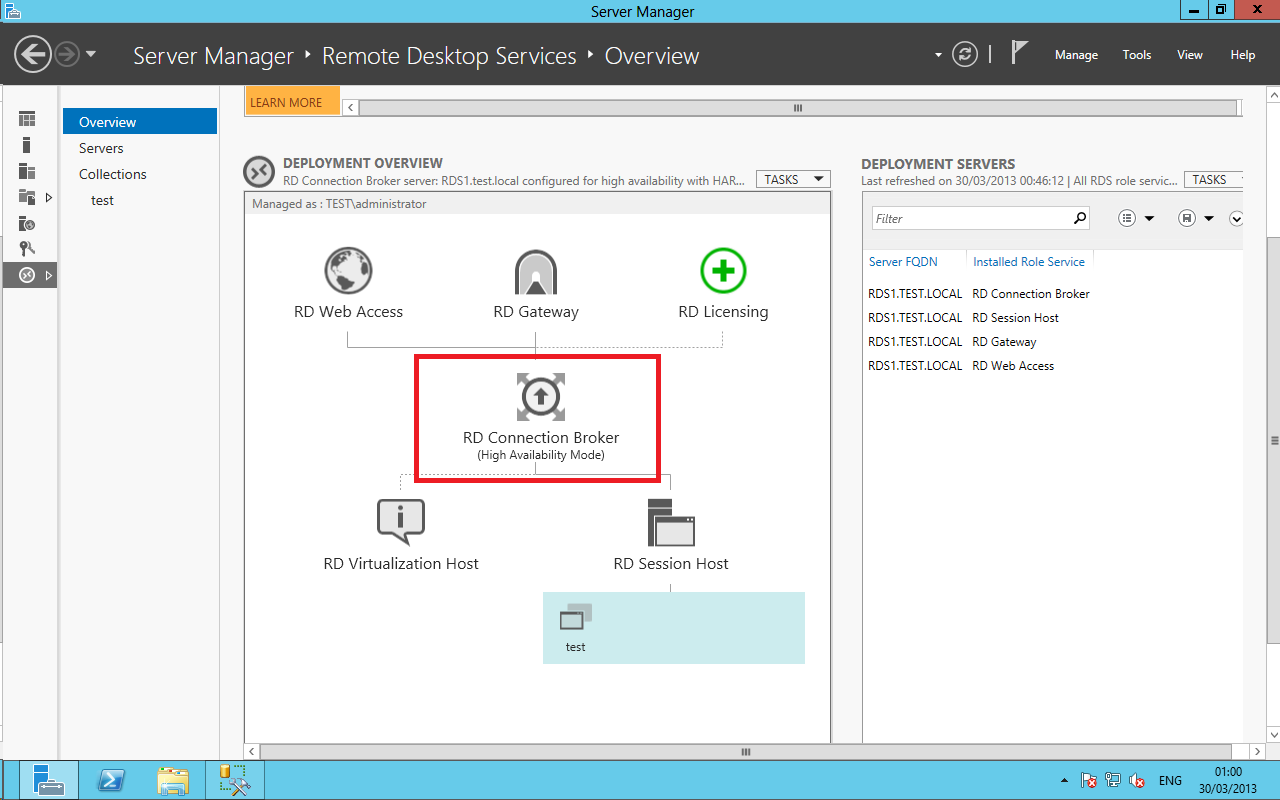
Task: Select the Remote Desktop Services sidebar icon
Action: (27, 275)
